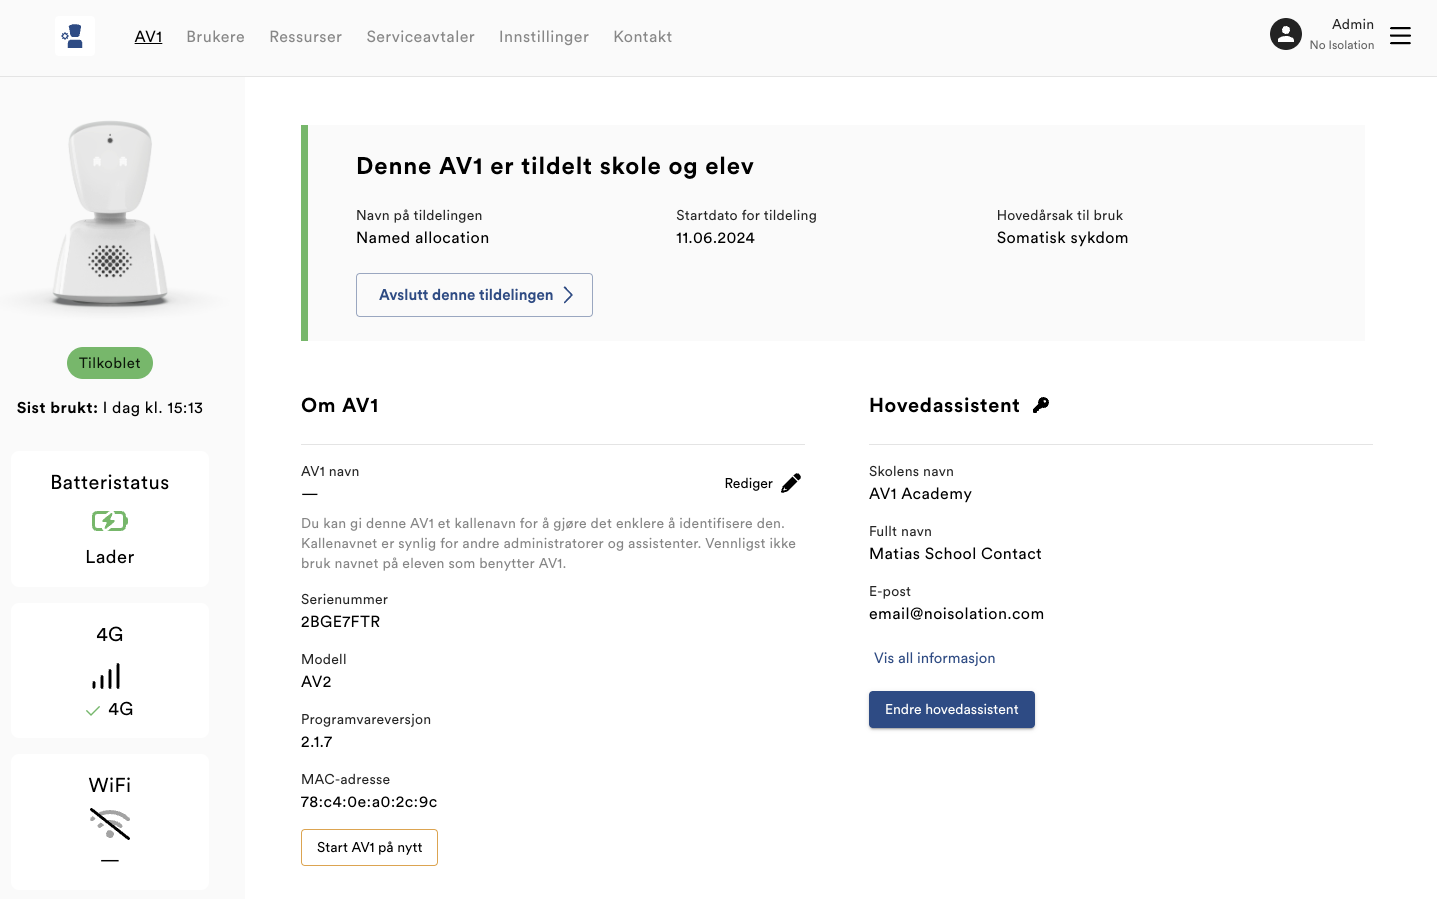Open Vis all informasjon link
The height and width of the screenshot is (899, 1437).
coord(934,658)
